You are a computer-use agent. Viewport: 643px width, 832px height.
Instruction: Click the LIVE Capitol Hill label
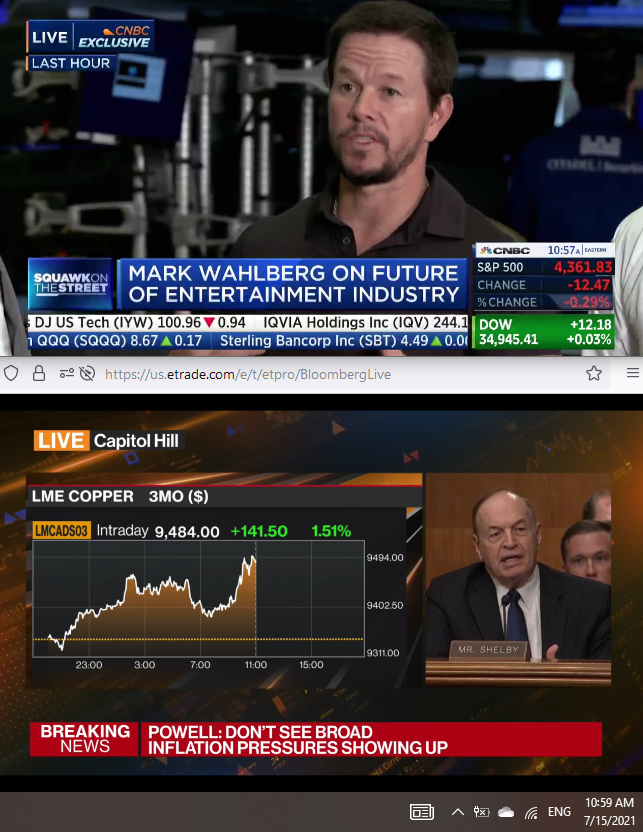(x=109, y=440)
